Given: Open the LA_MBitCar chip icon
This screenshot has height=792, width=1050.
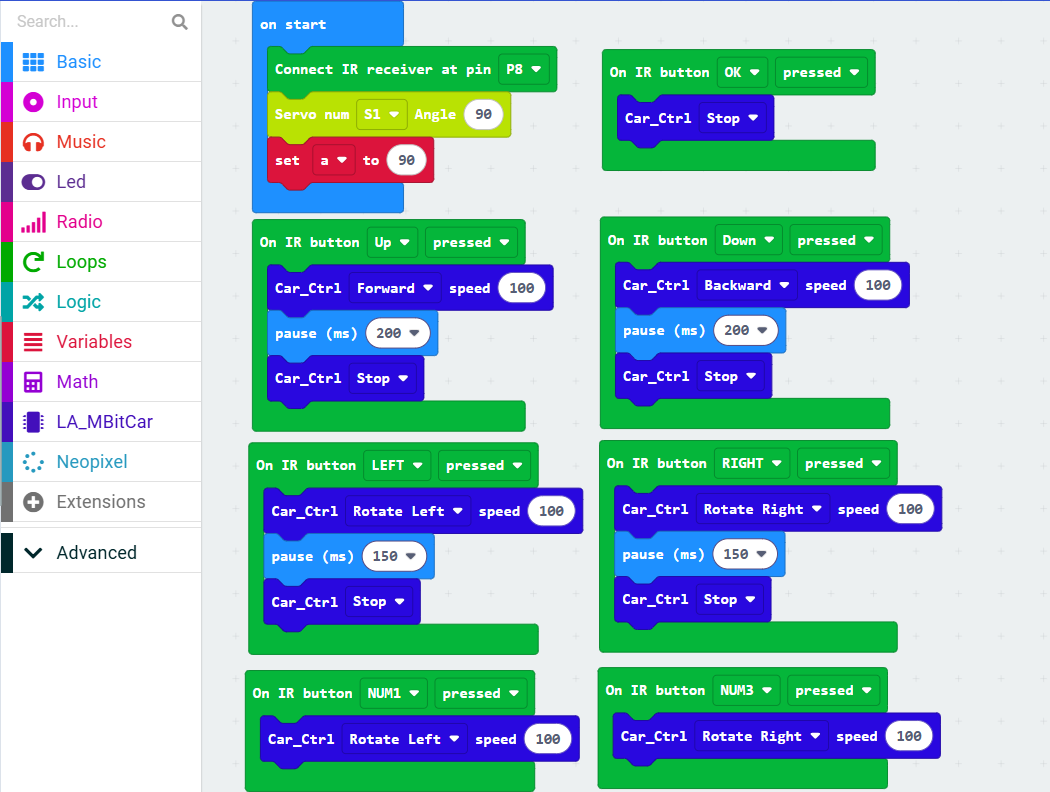Looking at the screenshot, I should point(33,422).
